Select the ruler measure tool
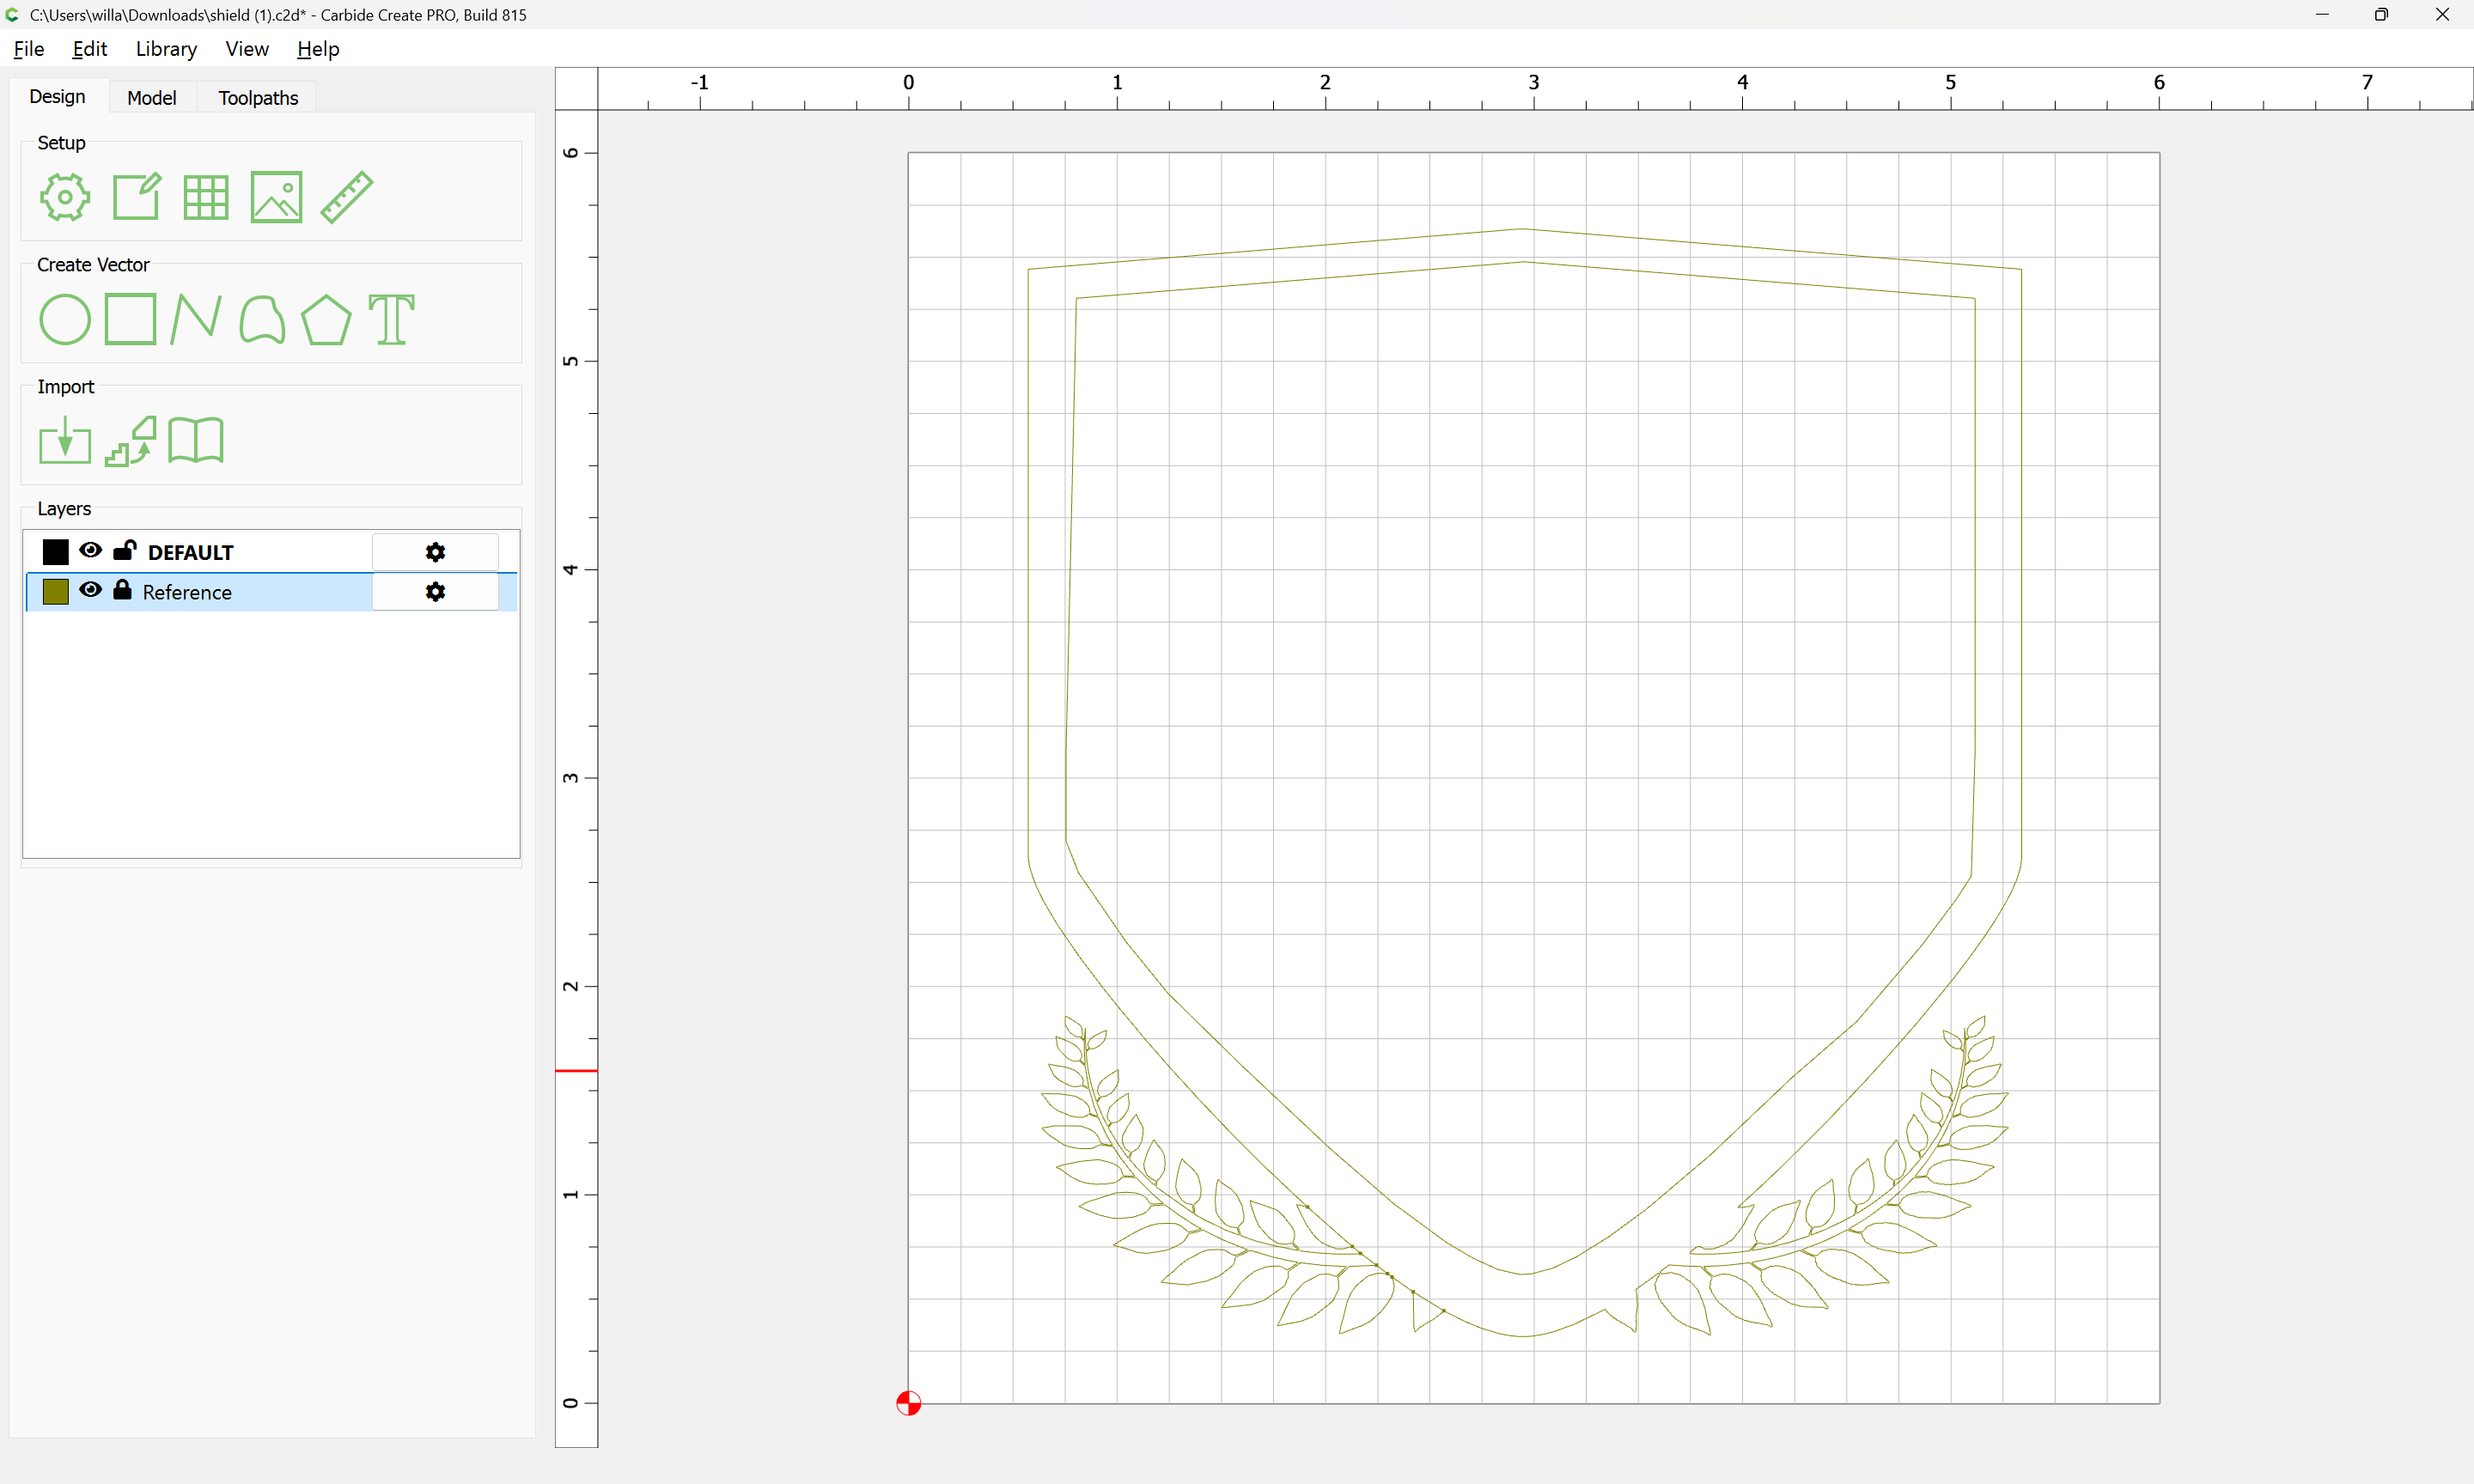Image resolution: width=2474 pixels, height=1484 pixels. tap(347, 197)
